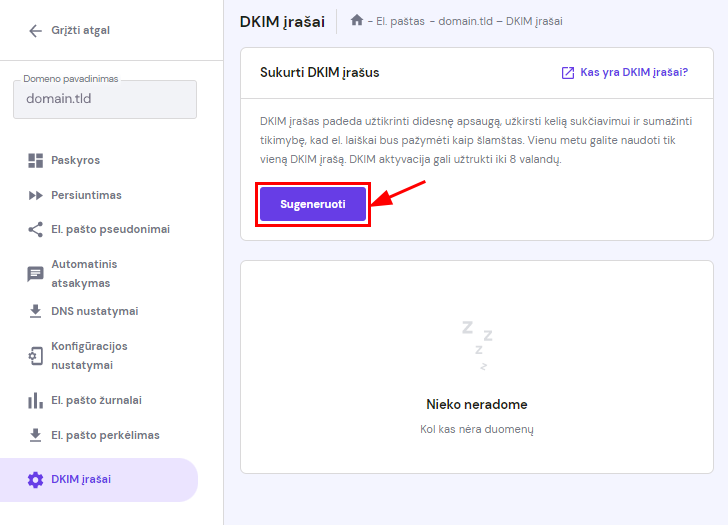Image resolution: width=728 pixels, height=525 pixels.
Task: Click the DKIM įrašai gear icon
Action: (x=36, y=479)
